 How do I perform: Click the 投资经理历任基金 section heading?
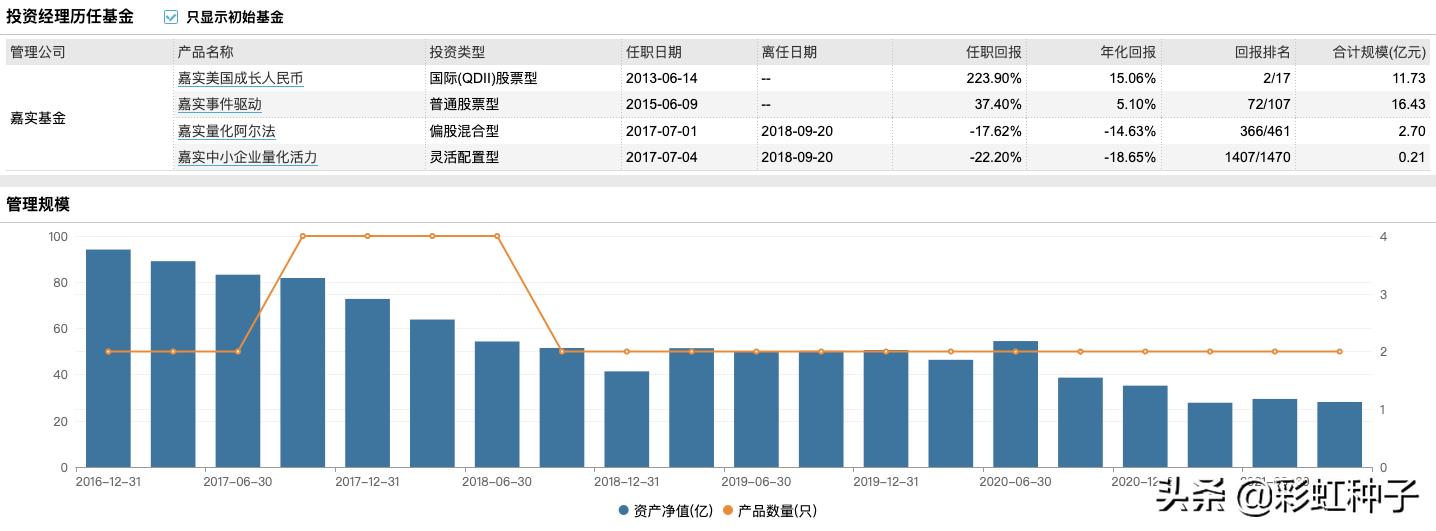click(x=70, y=17)
